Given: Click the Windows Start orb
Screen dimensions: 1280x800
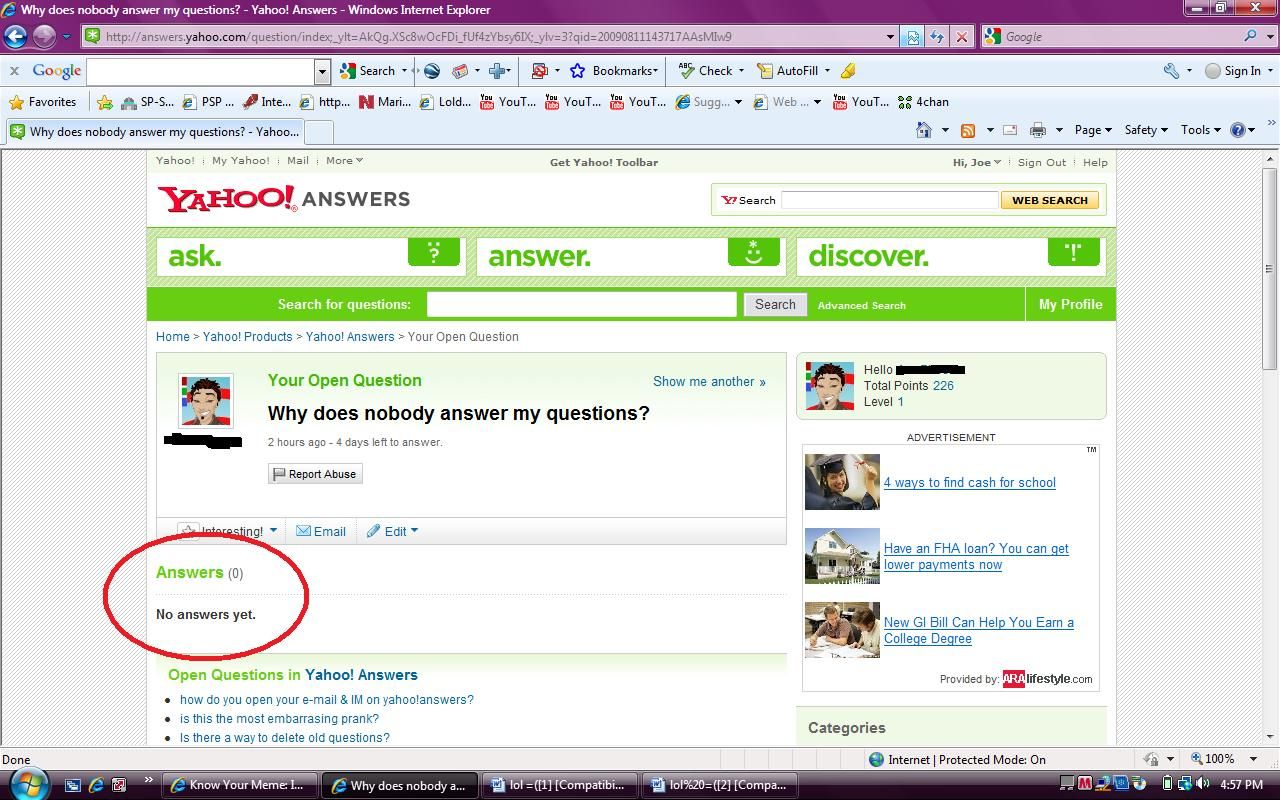Looking at the screenshot, I should pos(29,783).
